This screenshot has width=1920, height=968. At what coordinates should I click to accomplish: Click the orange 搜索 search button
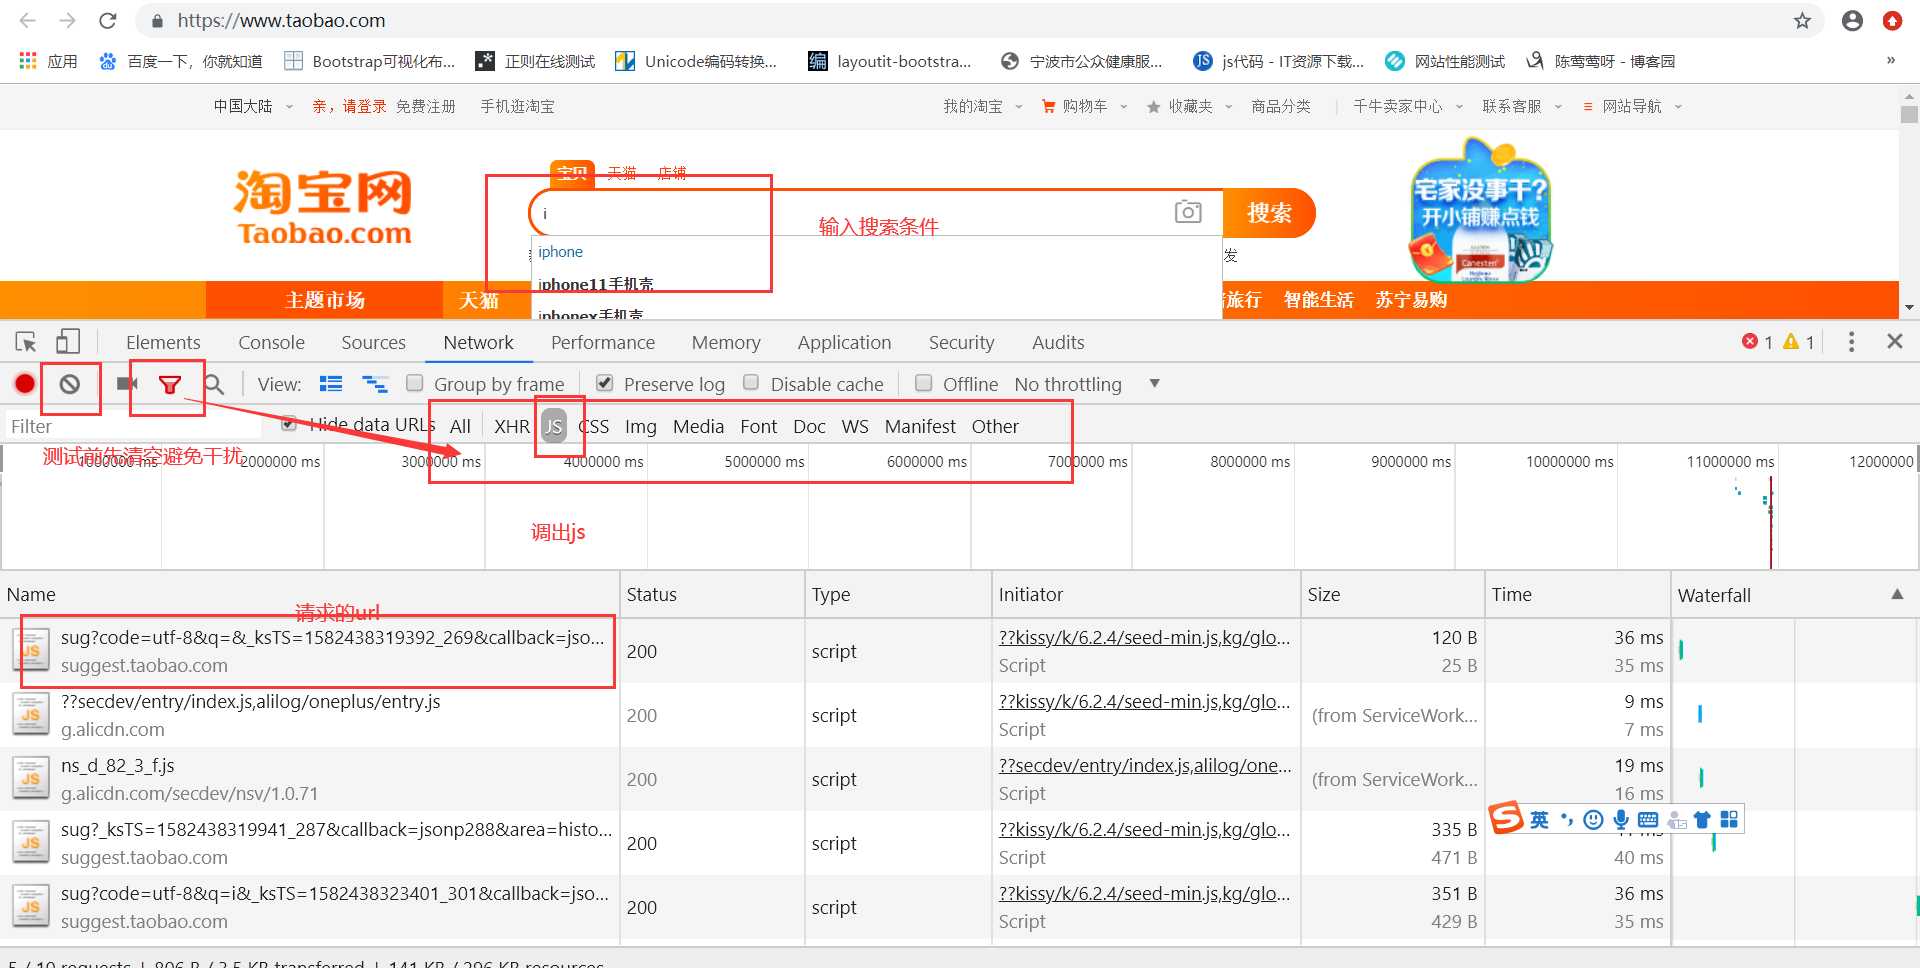coord(1269,213)
